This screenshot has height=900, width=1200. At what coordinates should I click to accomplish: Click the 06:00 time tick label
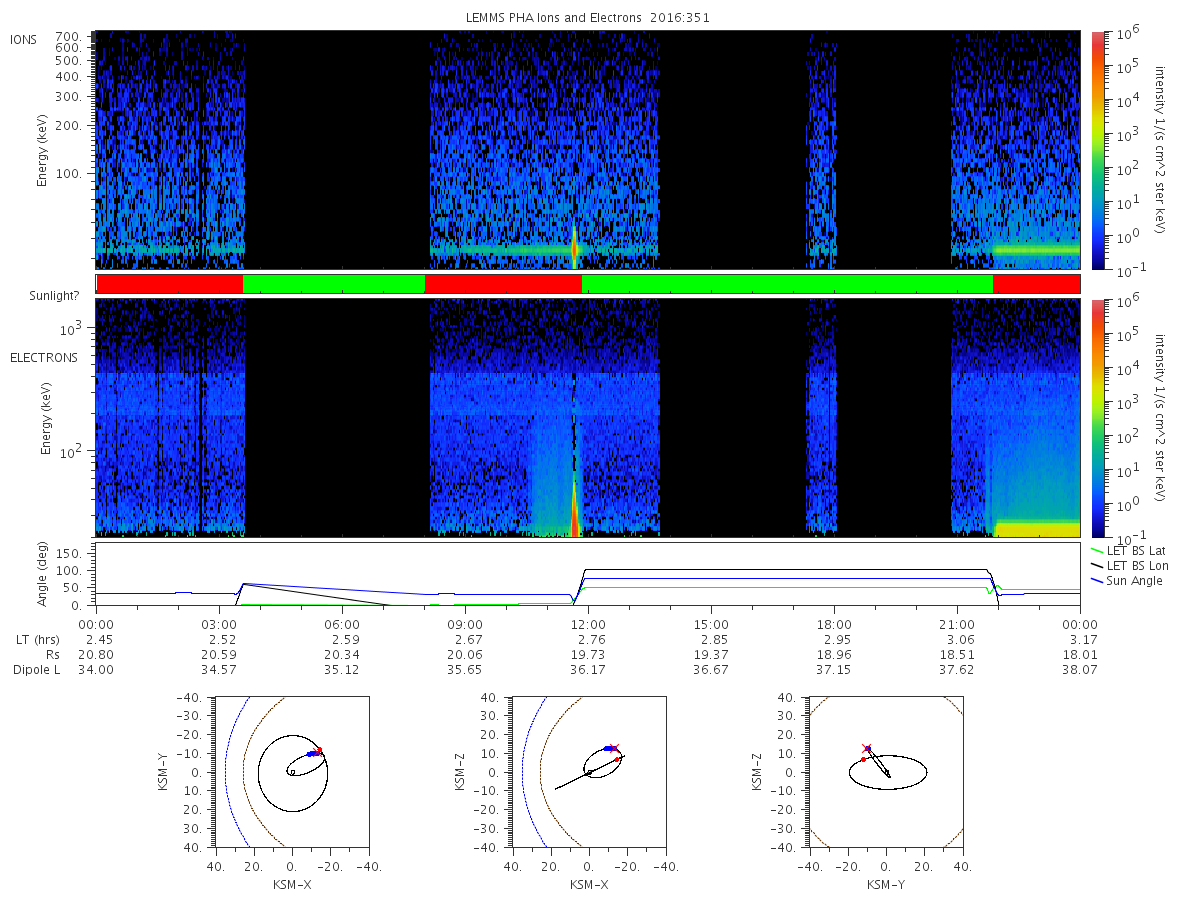click(342, 625)
